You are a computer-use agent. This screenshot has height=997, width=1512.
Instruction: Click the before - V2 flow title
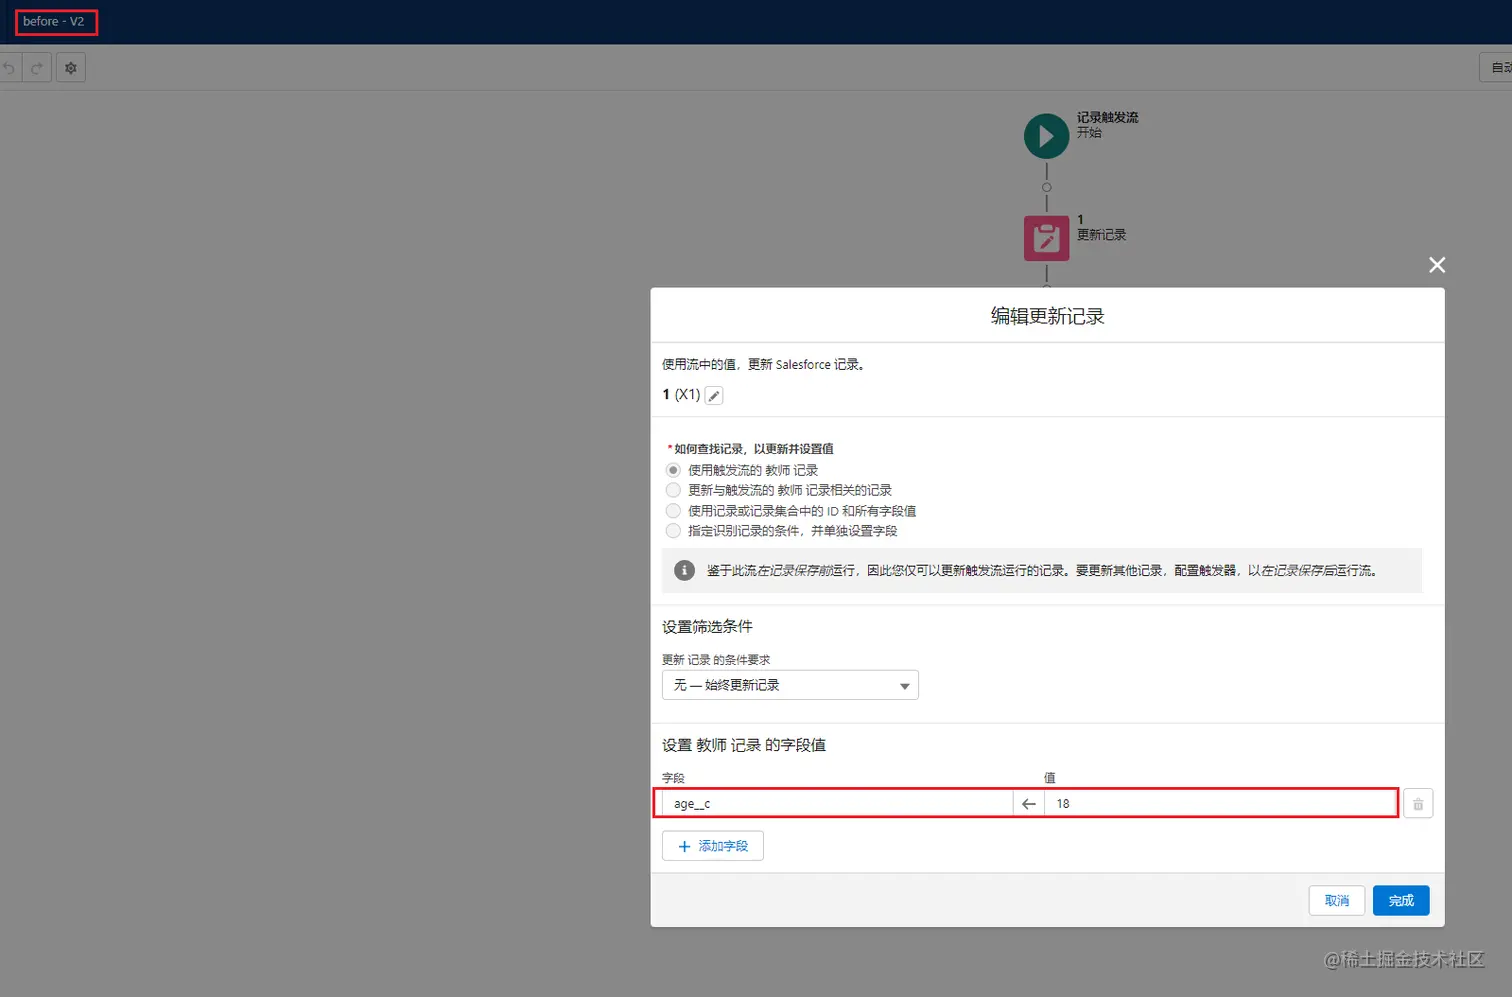click(x=54, y=21)
